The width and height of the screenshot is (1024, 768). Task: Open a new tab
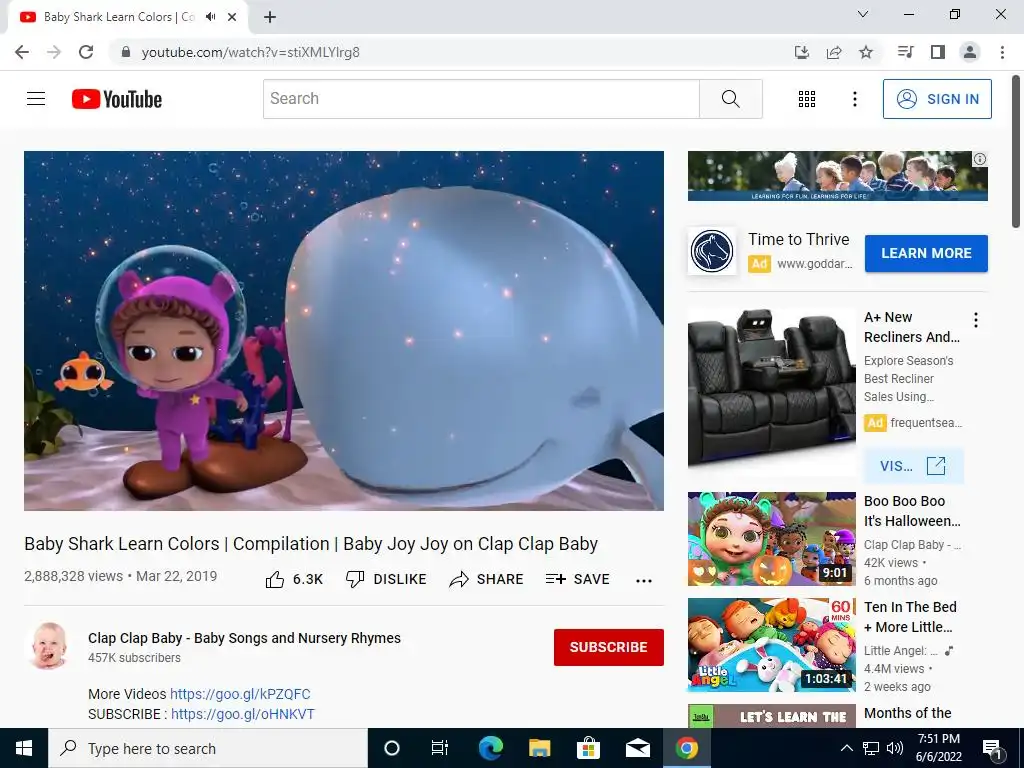(270, 18)
